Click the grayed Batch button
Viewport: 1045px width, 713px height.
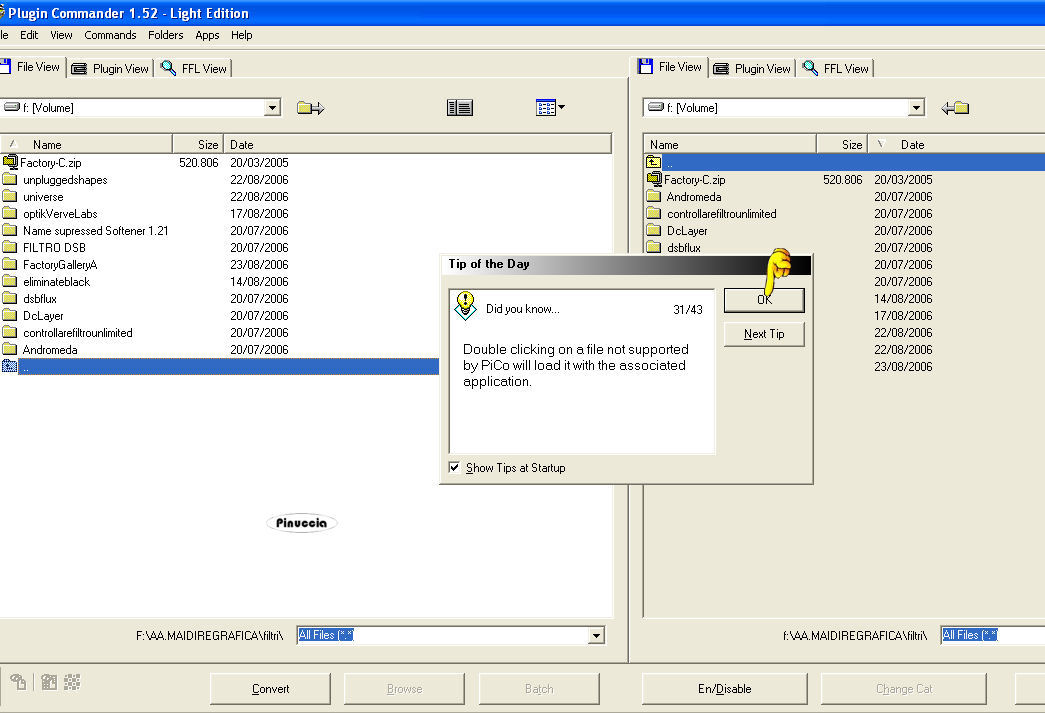click(538, 688)
